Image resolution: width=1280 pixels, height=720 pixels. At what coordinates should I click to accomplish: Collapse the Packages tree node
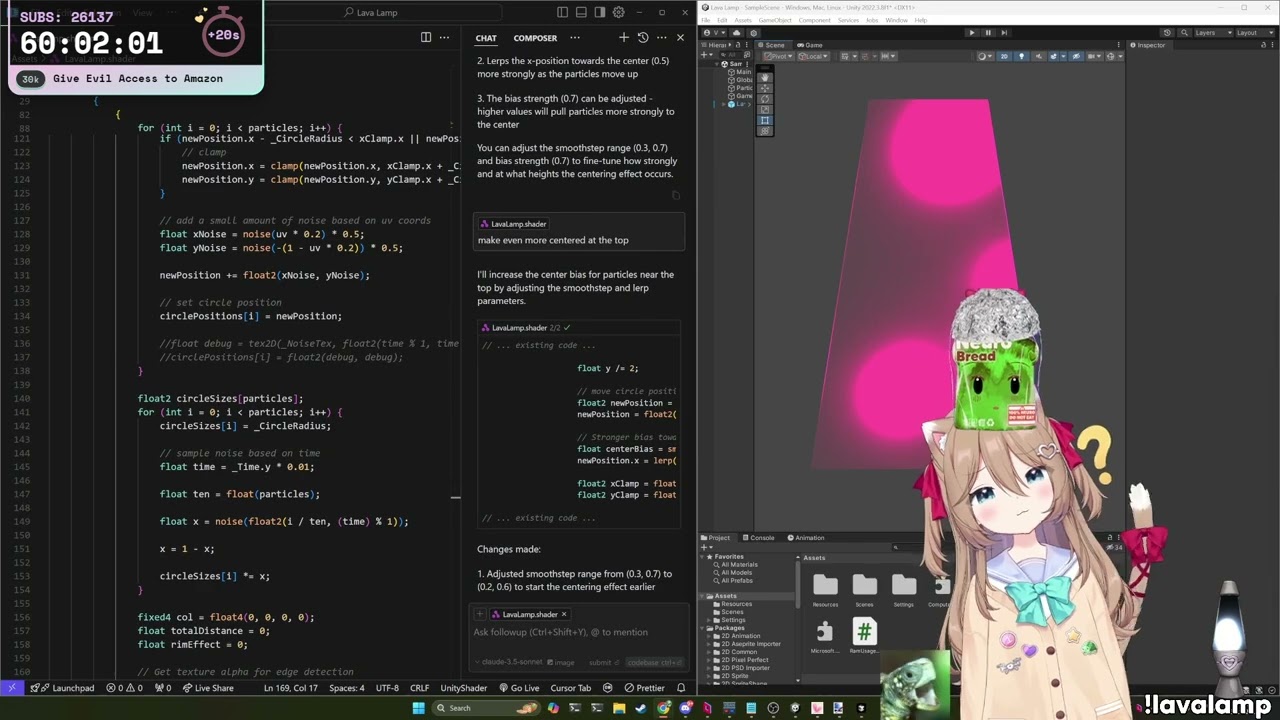click(x=704, y=628)
